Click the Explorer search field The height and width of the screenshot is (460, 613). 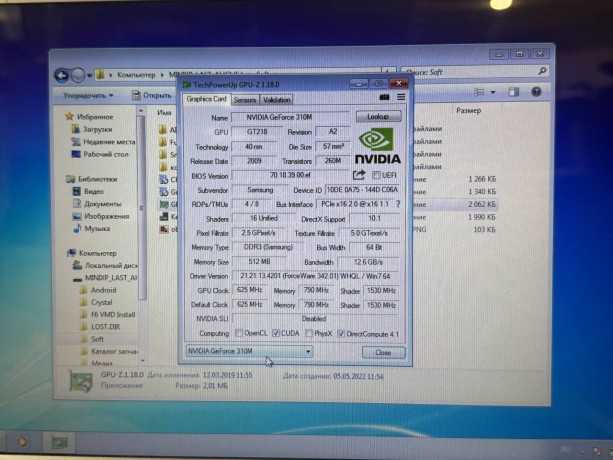474,72
